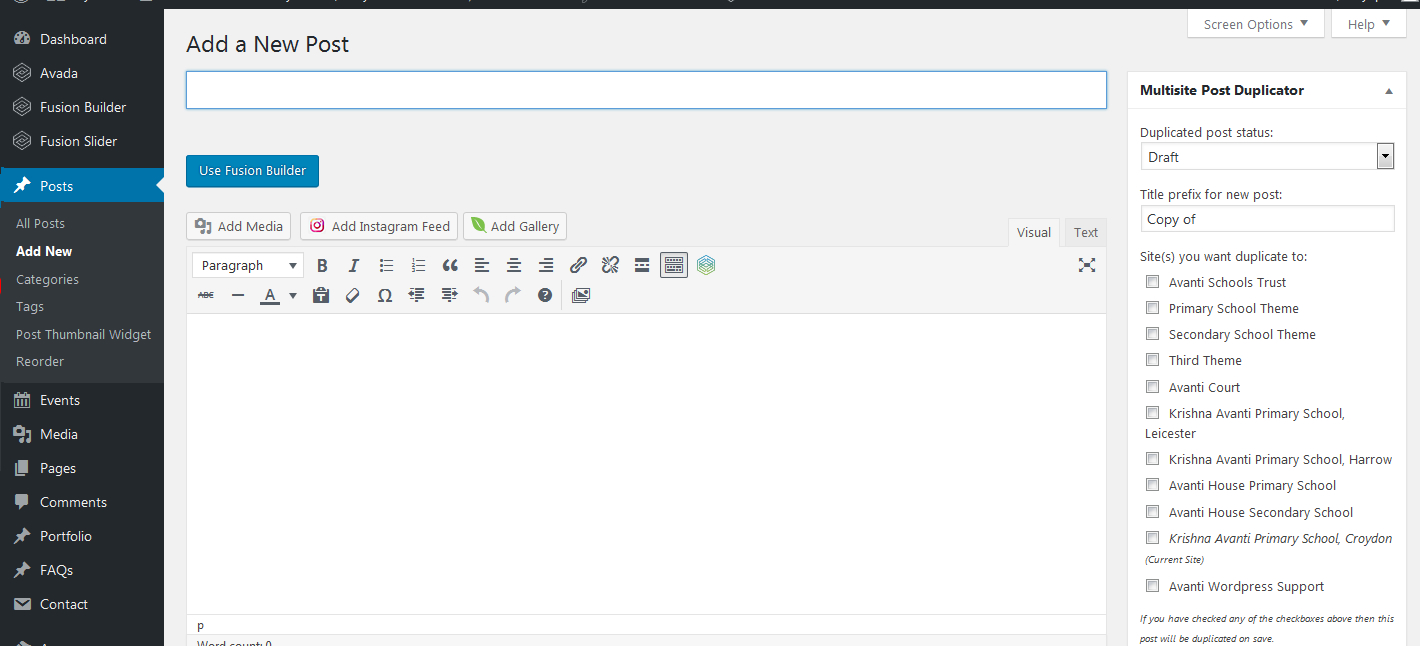Click the Add Media button
The width and height of the screenshot is (1420, 646).
click(239, 226)
